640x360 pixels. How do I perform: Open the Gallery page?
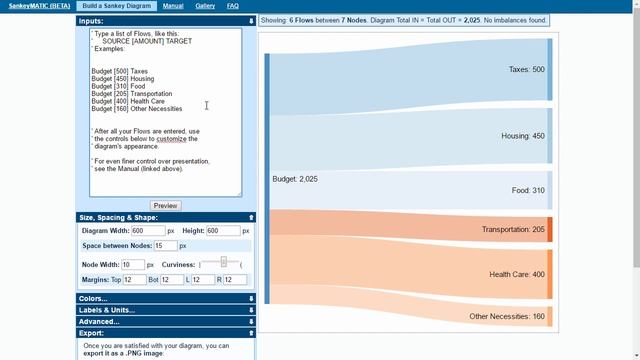tap(205, 6)
